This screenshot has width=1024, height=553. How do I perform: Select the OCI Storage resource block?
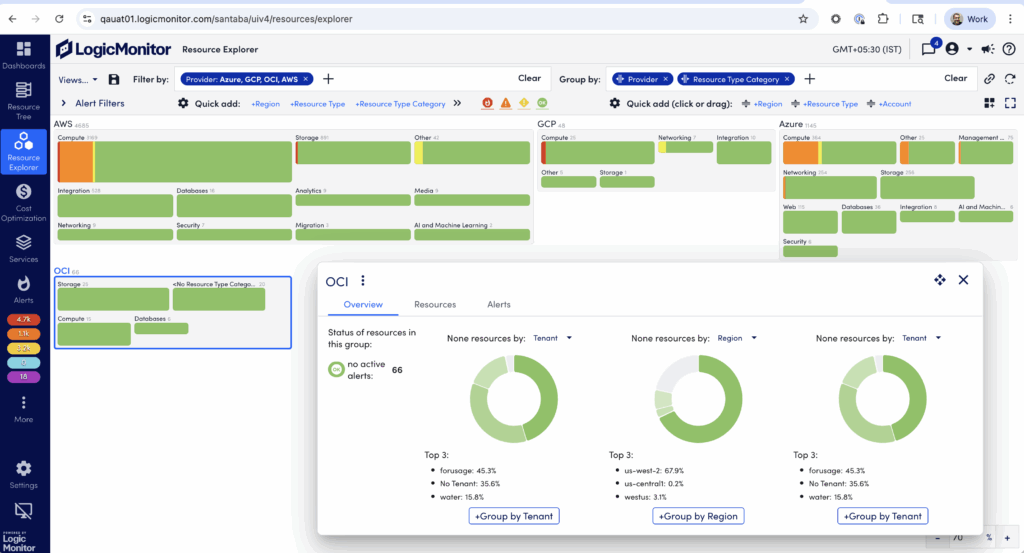(x=113, y=299)
